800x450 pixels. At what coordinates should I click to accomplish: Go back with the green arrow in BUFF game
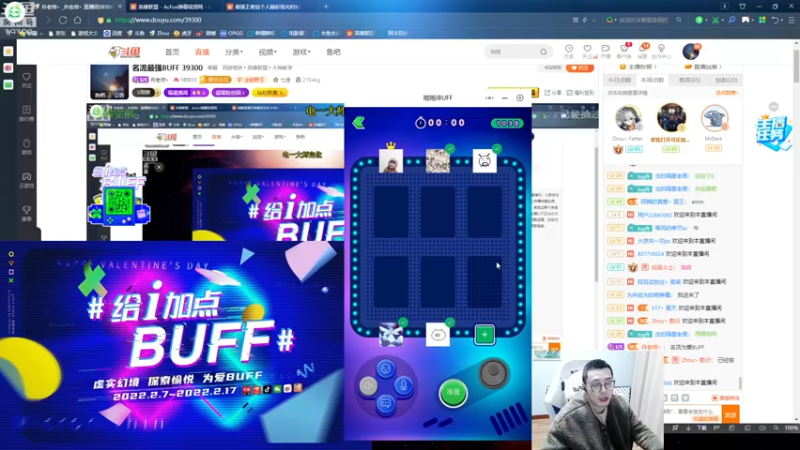point(359,122)
